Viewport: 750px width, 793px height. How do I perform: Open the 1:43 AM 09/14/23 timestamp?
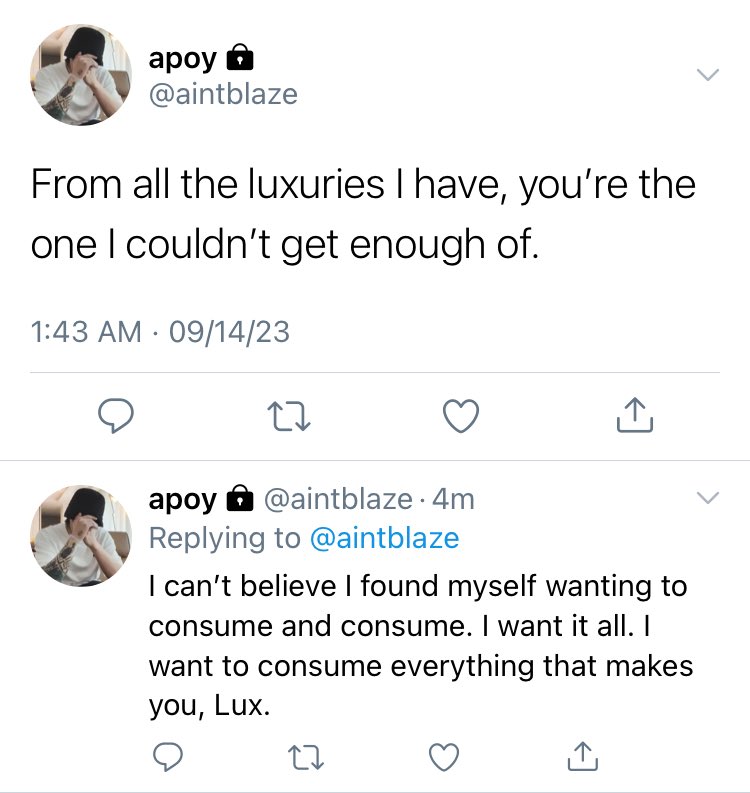(x=160, y=332)
